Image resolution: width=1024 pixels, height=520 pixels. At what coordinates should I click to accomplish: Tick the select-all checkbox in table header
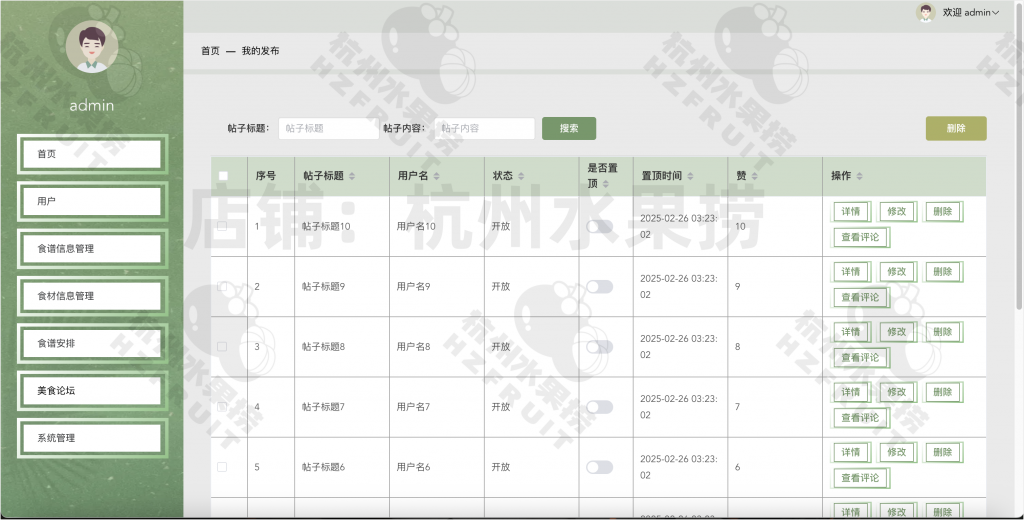223,176
